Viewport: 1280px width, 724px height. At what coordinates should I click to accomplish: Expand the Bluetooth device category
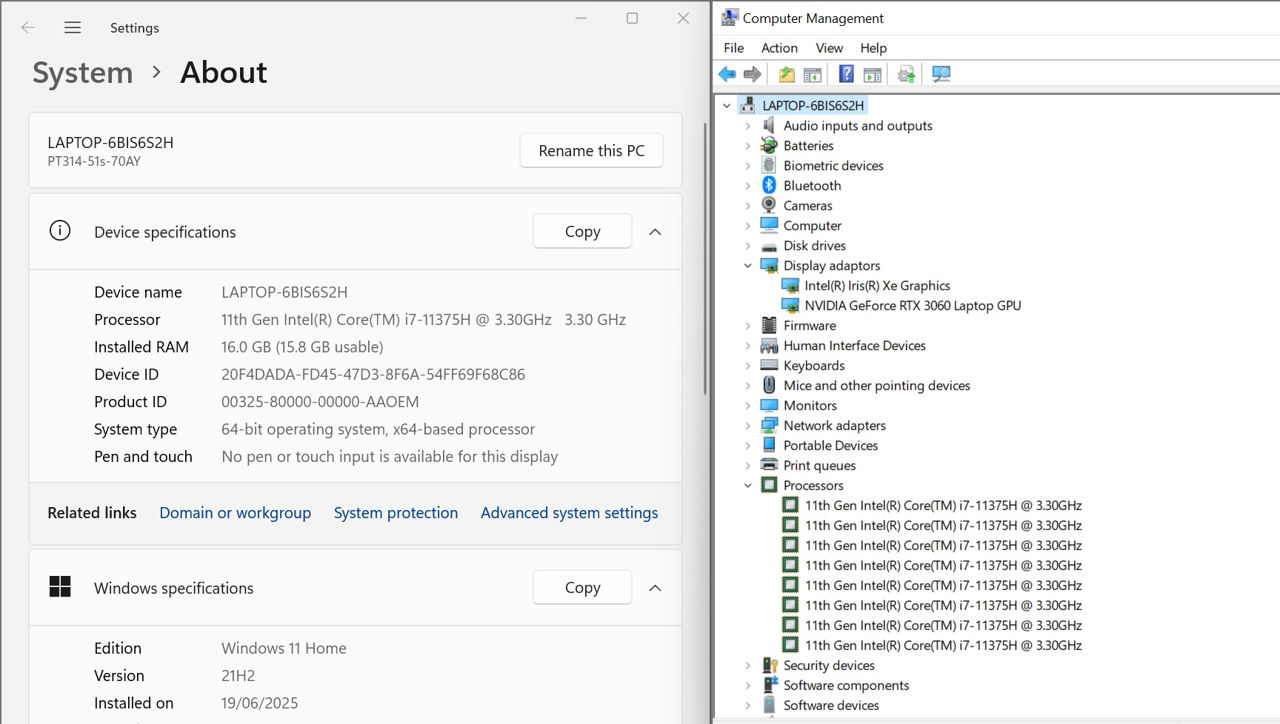click(x=748, y=185)
